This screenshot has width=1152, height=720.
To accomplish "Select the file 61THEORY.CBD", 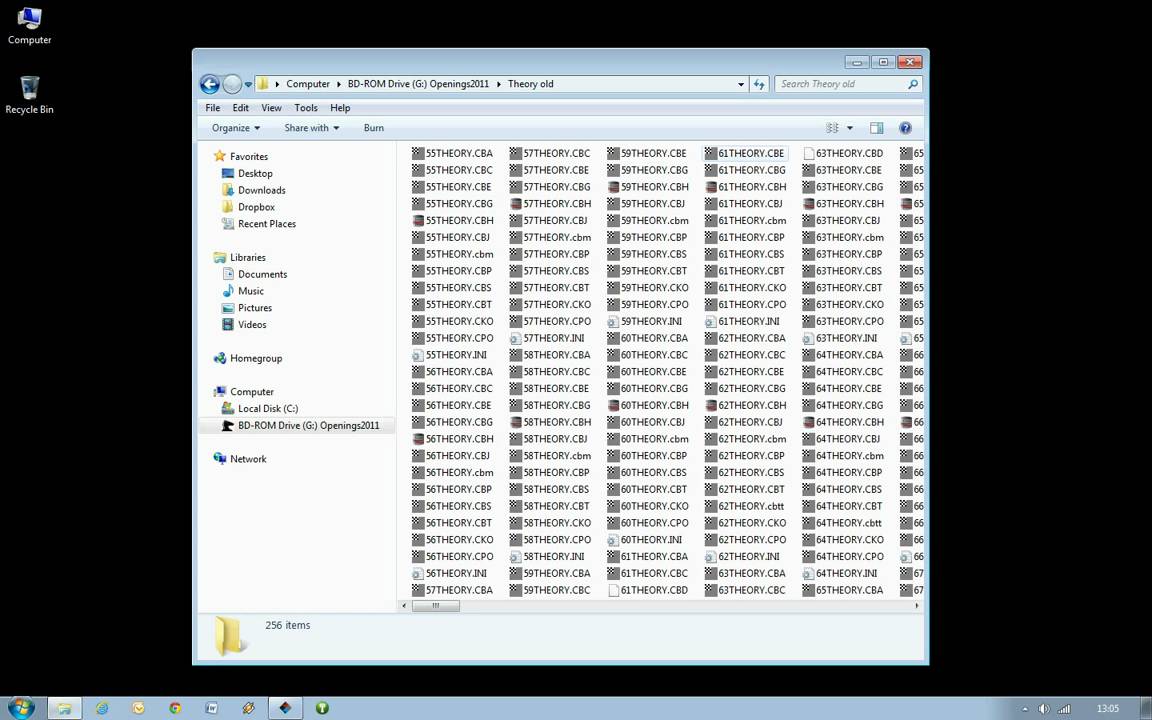I will click(648, 590).
